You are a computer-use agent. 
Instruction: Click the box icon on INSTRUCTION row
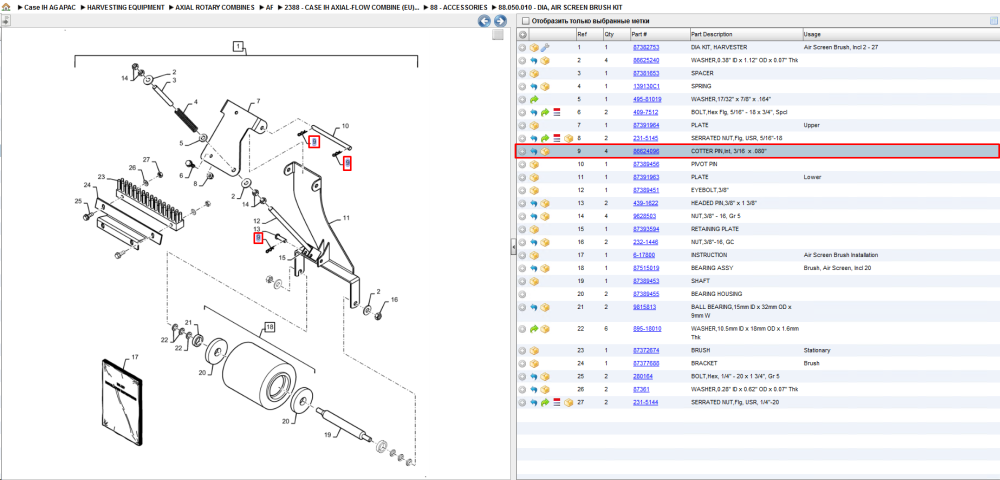(534, 255)
